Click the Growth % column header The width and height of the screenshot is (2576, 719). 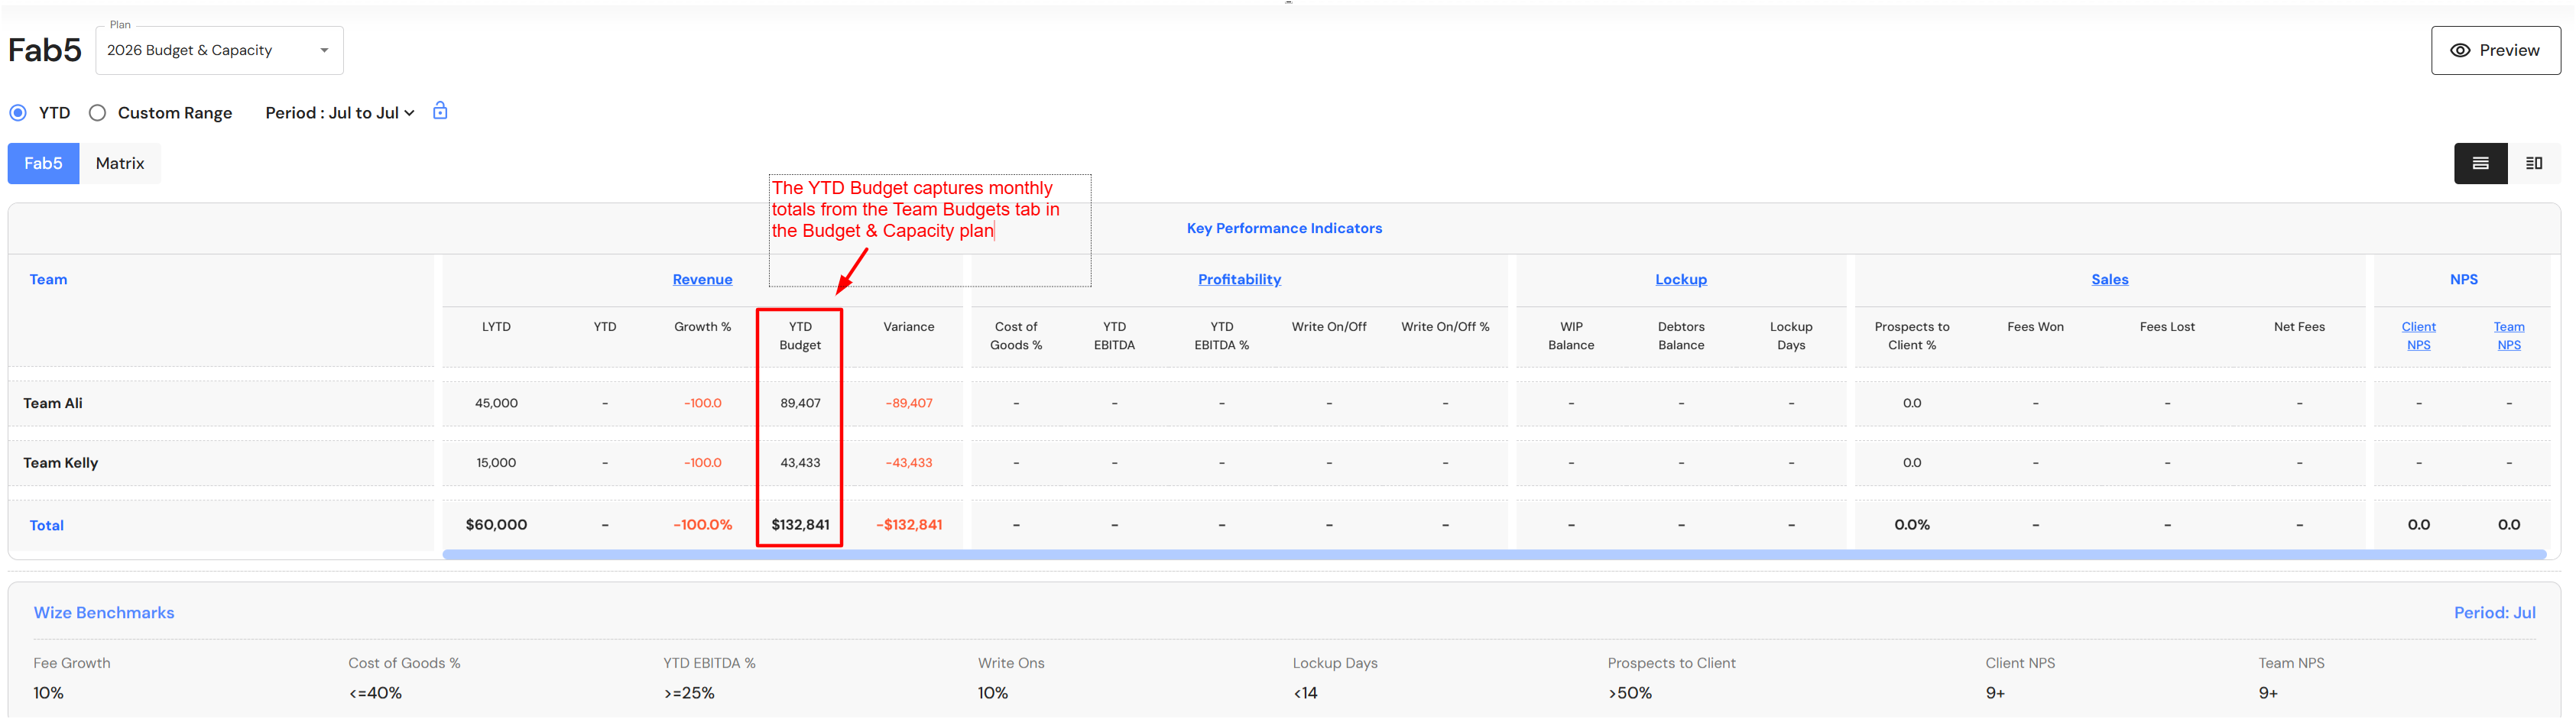[x=702, y=327]
